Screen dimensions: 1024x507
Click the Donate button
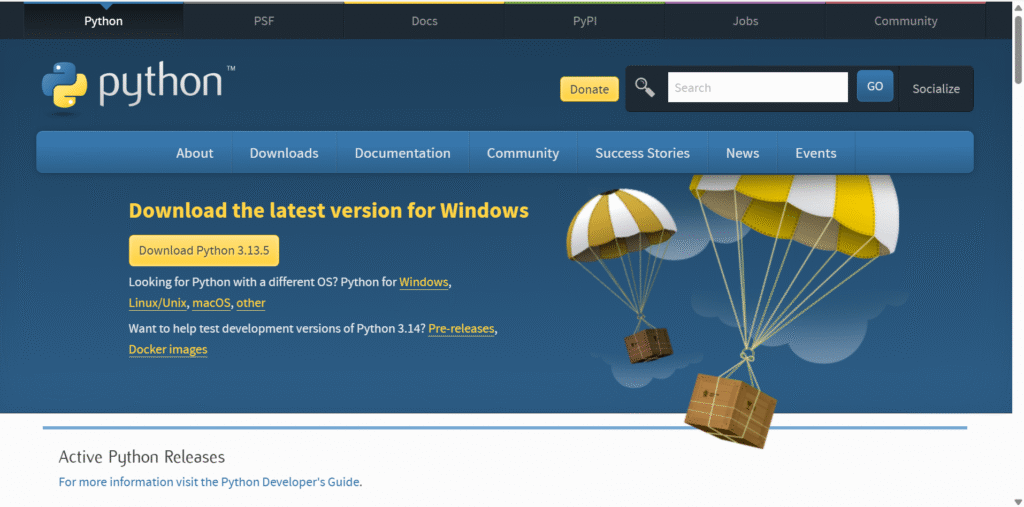(589, 90)
